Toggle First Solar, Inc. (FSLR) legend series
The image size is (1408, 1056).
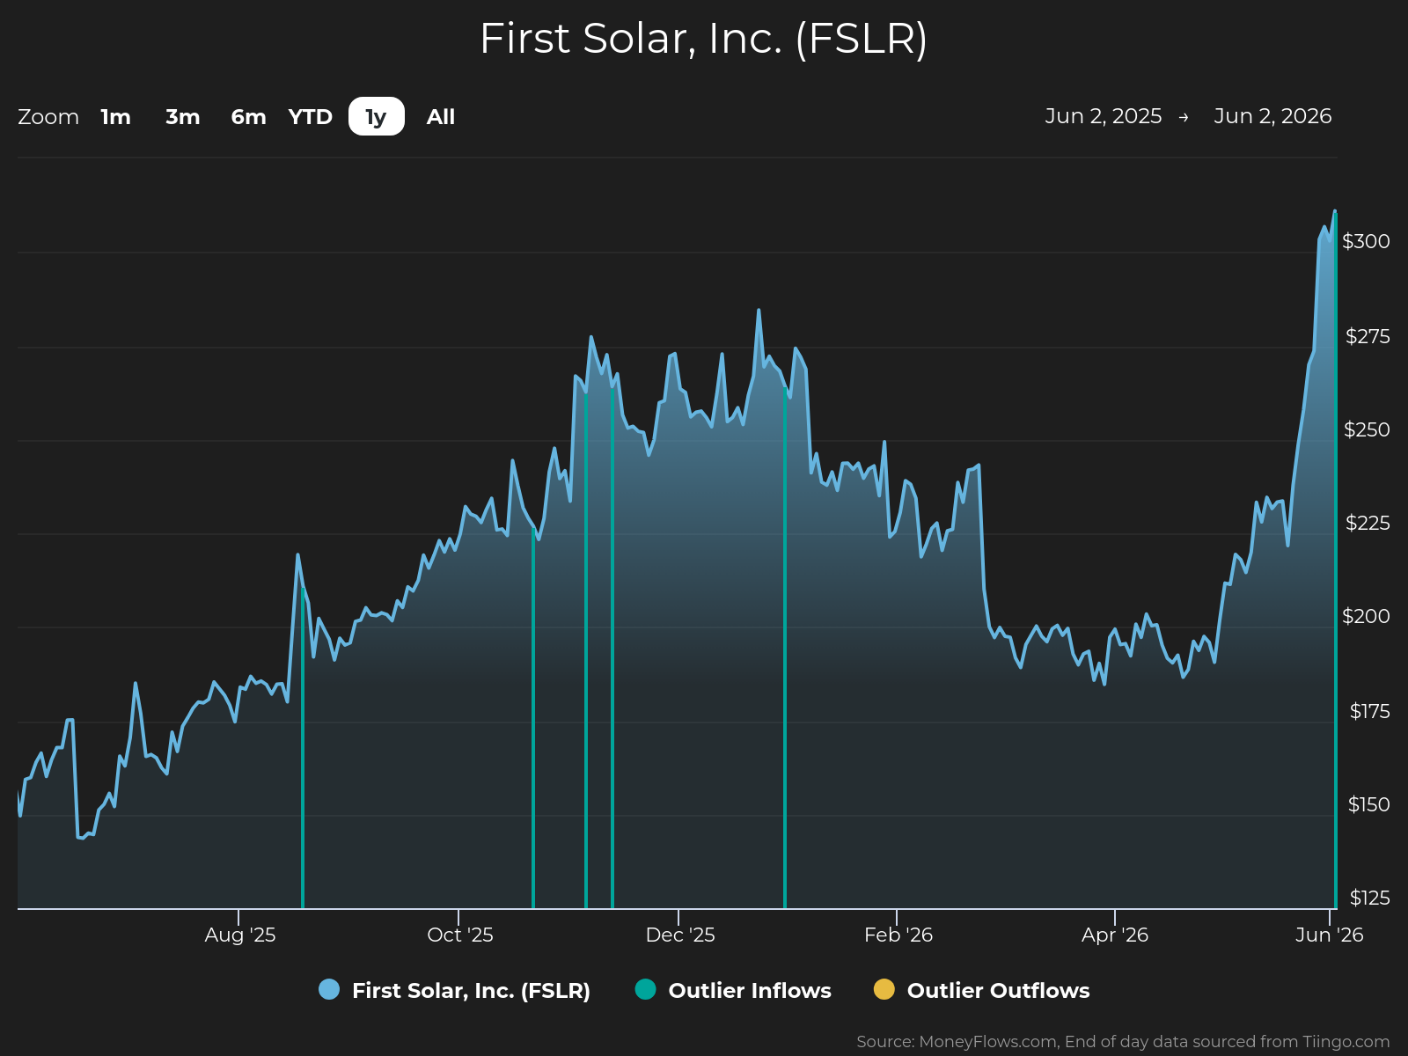[454, 990]
